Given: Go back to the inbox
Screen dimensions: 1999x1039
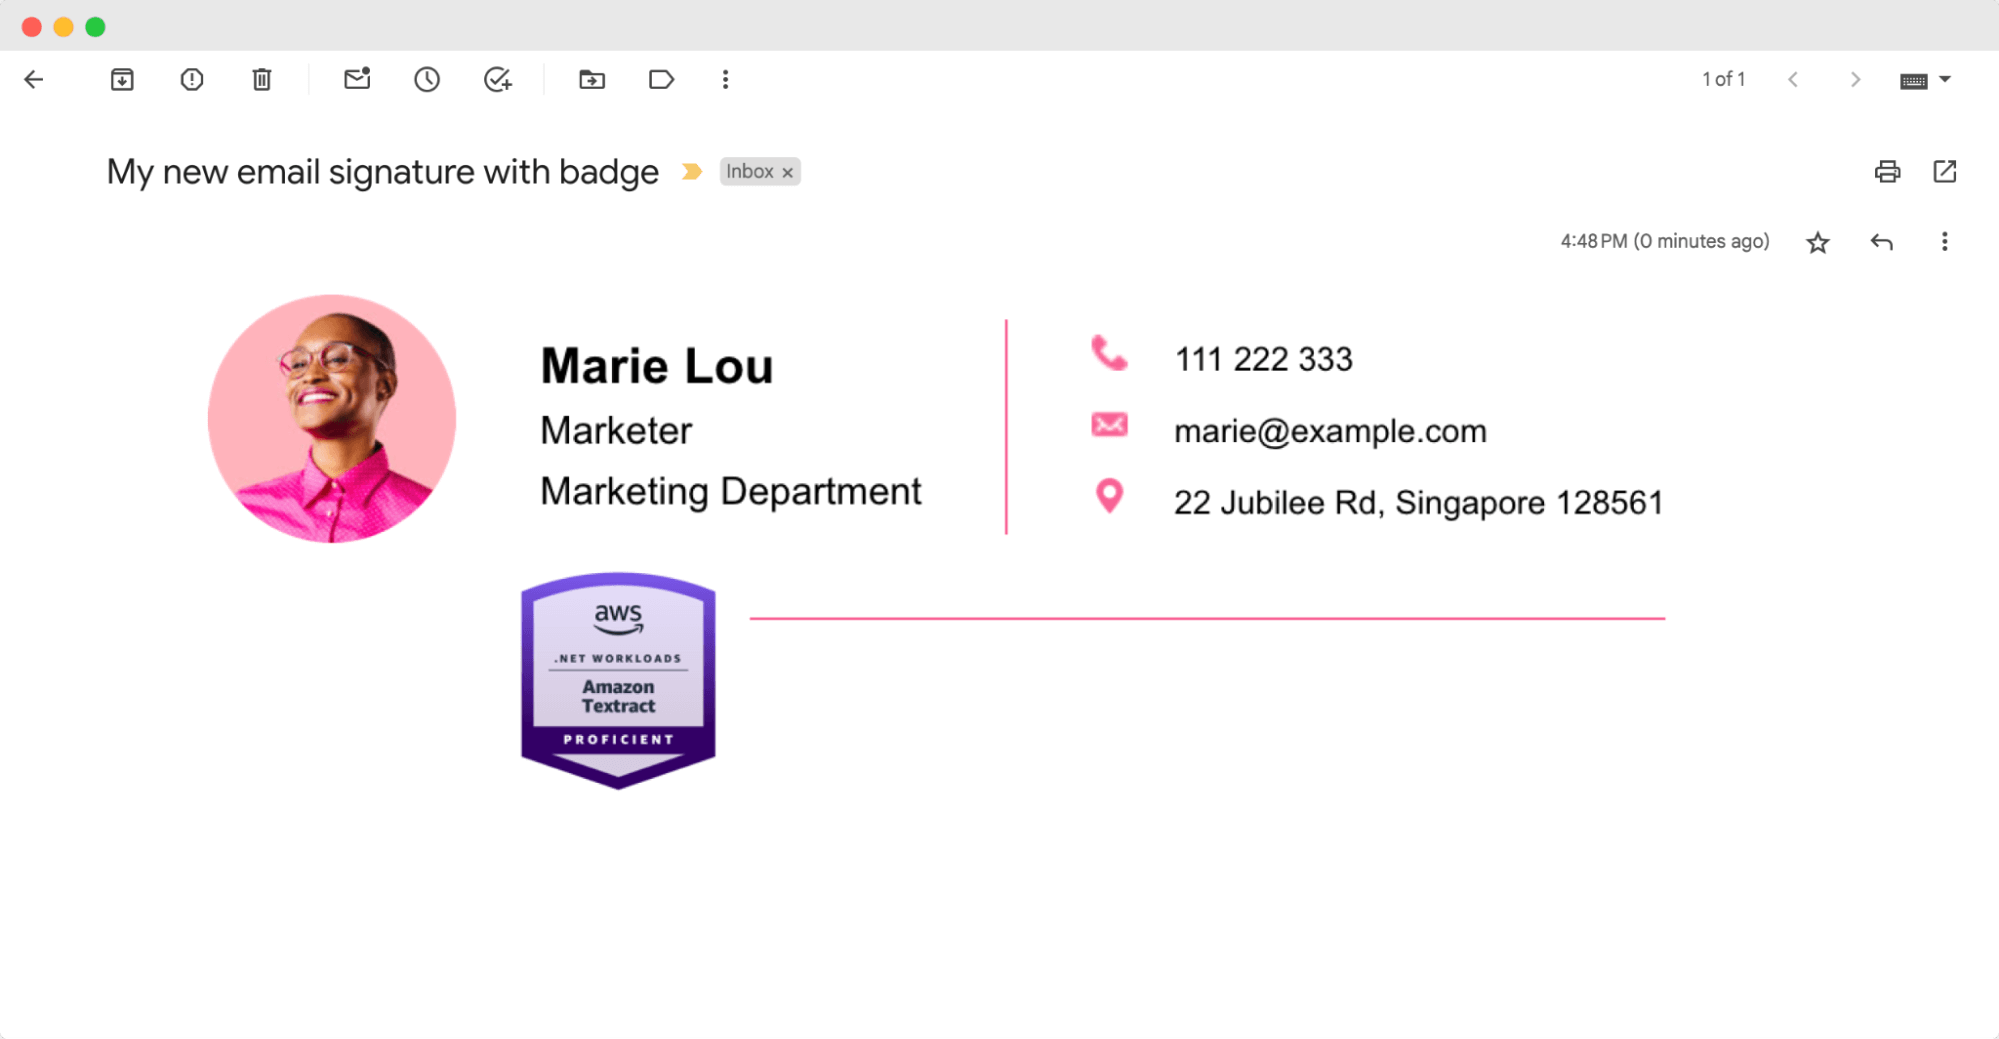Looking at the screenshot, I should click(34, 79).
